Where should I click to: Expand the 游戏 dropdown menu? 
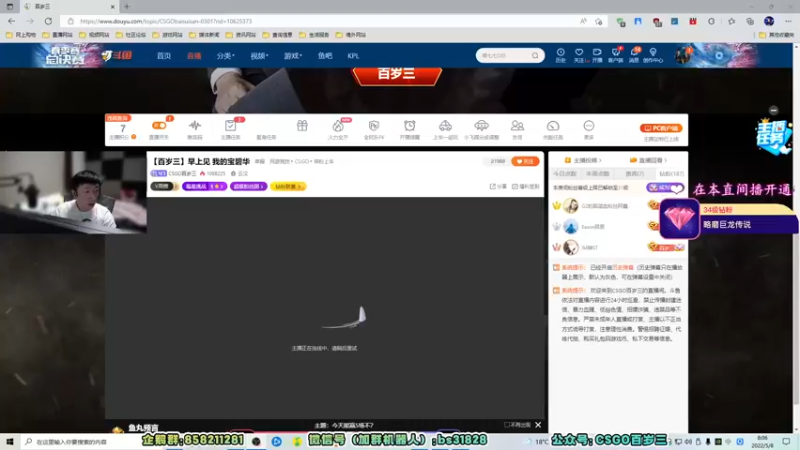[x=292, y=56]
